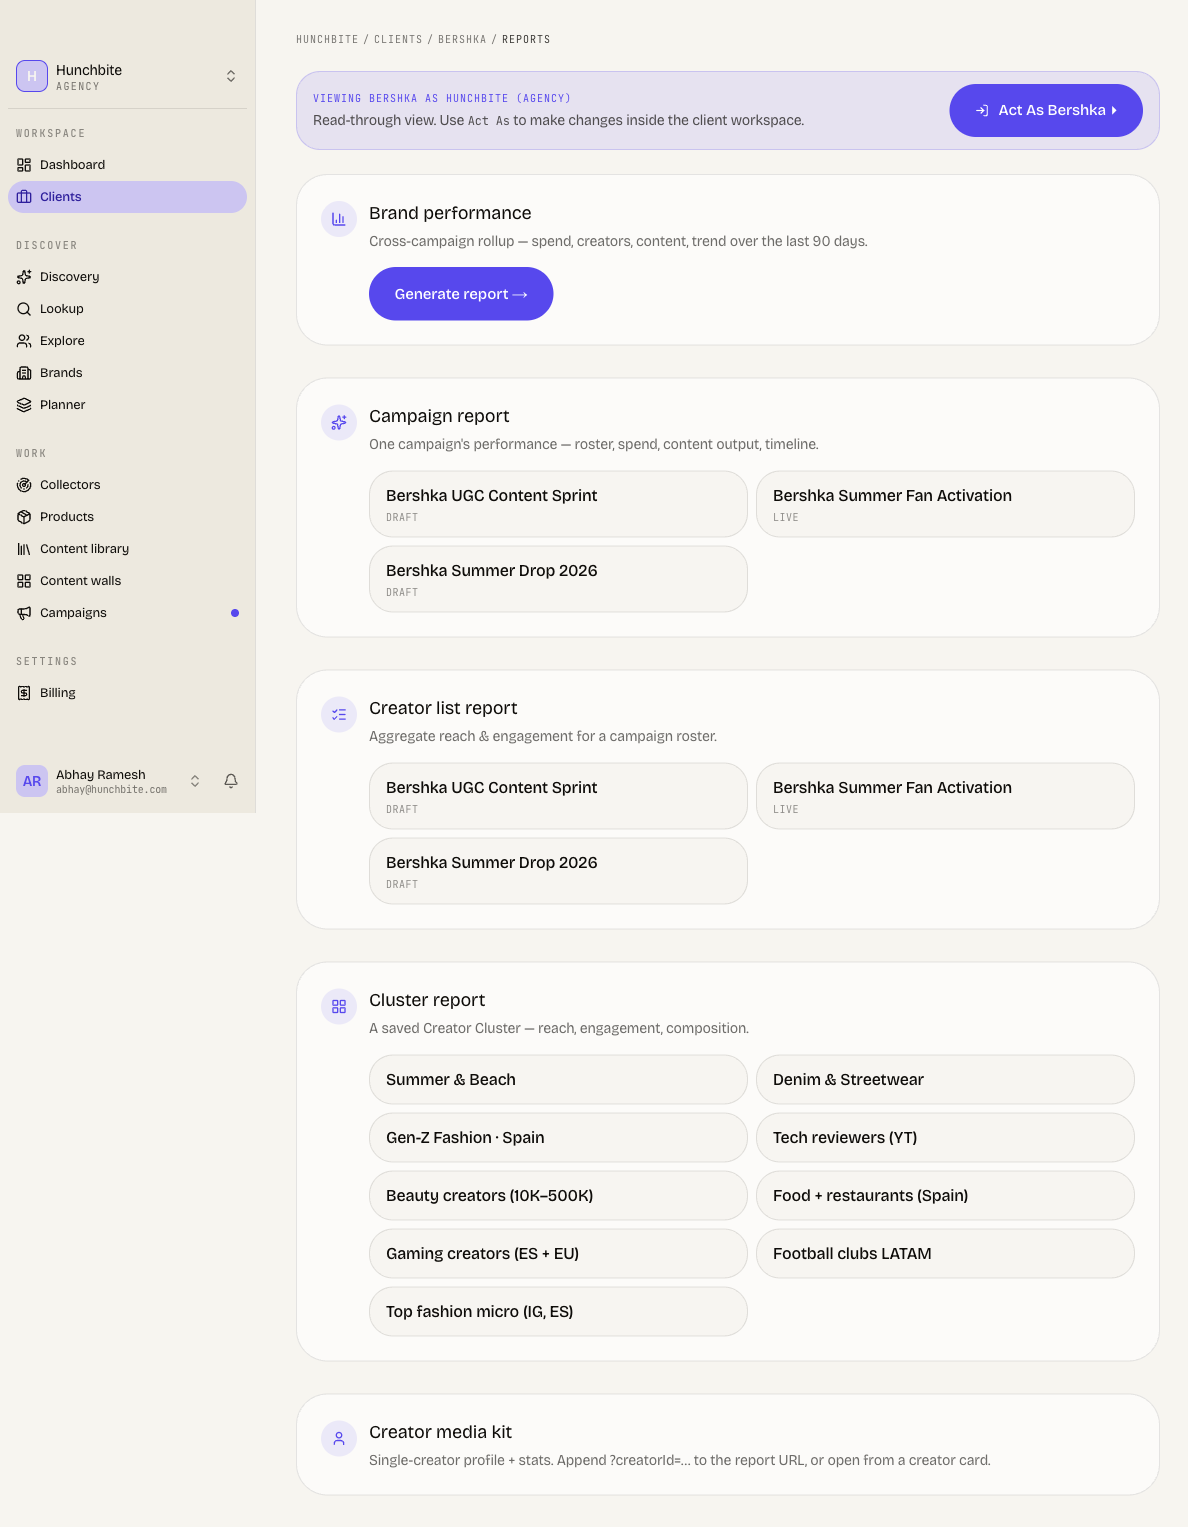This screenshot has height=1527, width=1188.
Task: Select the Tech reviewers (YT) cluster
Action: [x=945, y=1138]
